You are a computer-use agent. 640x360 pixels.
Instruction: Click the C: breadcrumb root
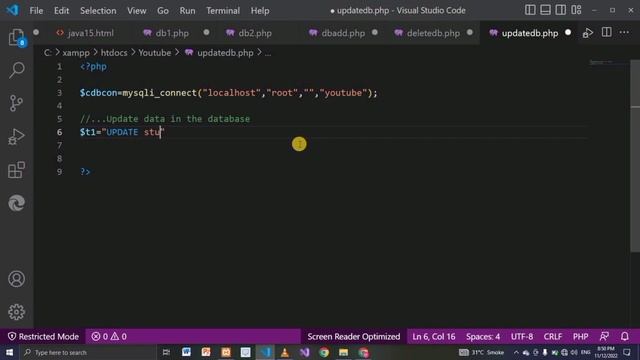[x=48, y=53]
